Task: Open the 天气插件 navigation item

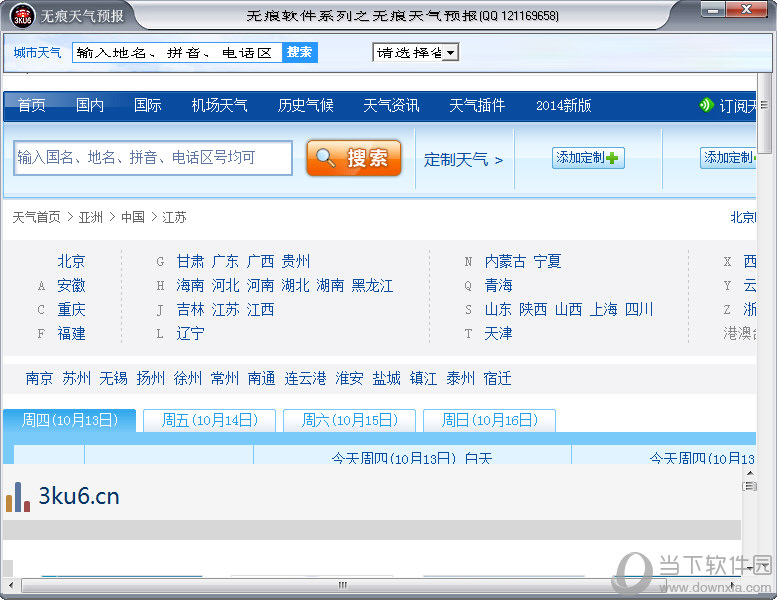Action: [477, 105]
